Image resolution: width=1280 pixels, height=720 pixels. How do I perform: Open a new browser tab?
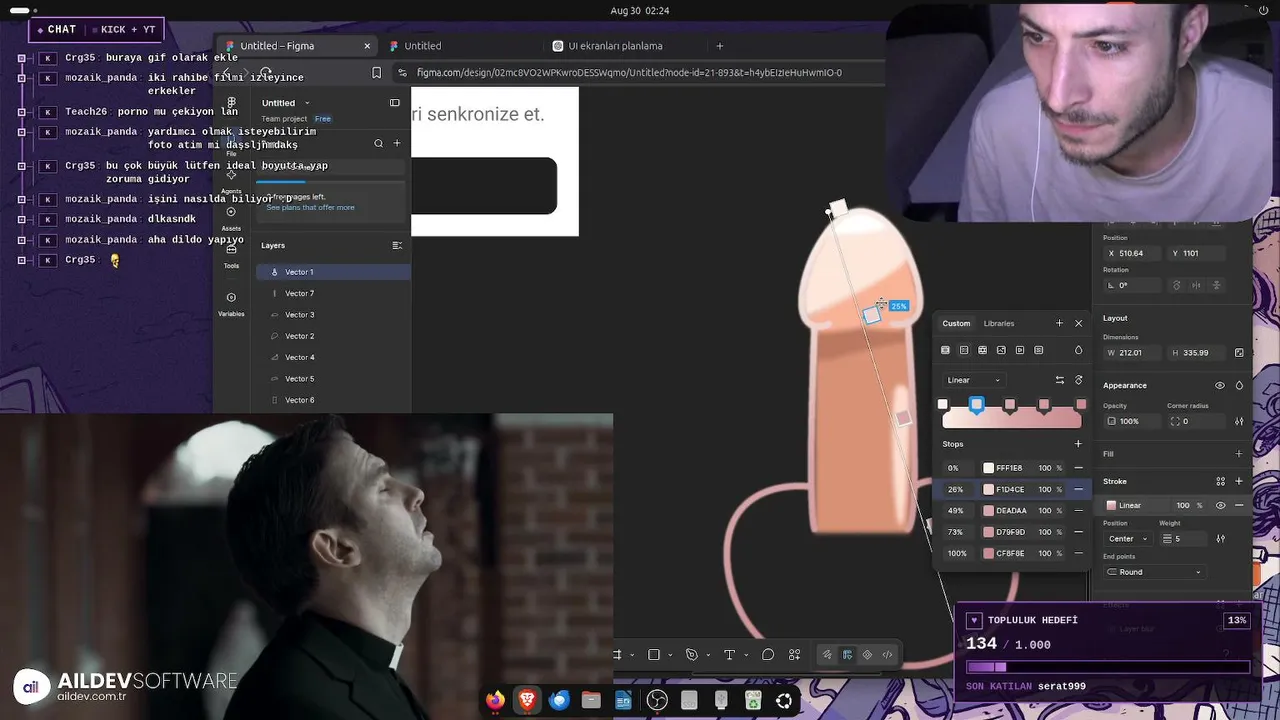[x=719, y=46]
